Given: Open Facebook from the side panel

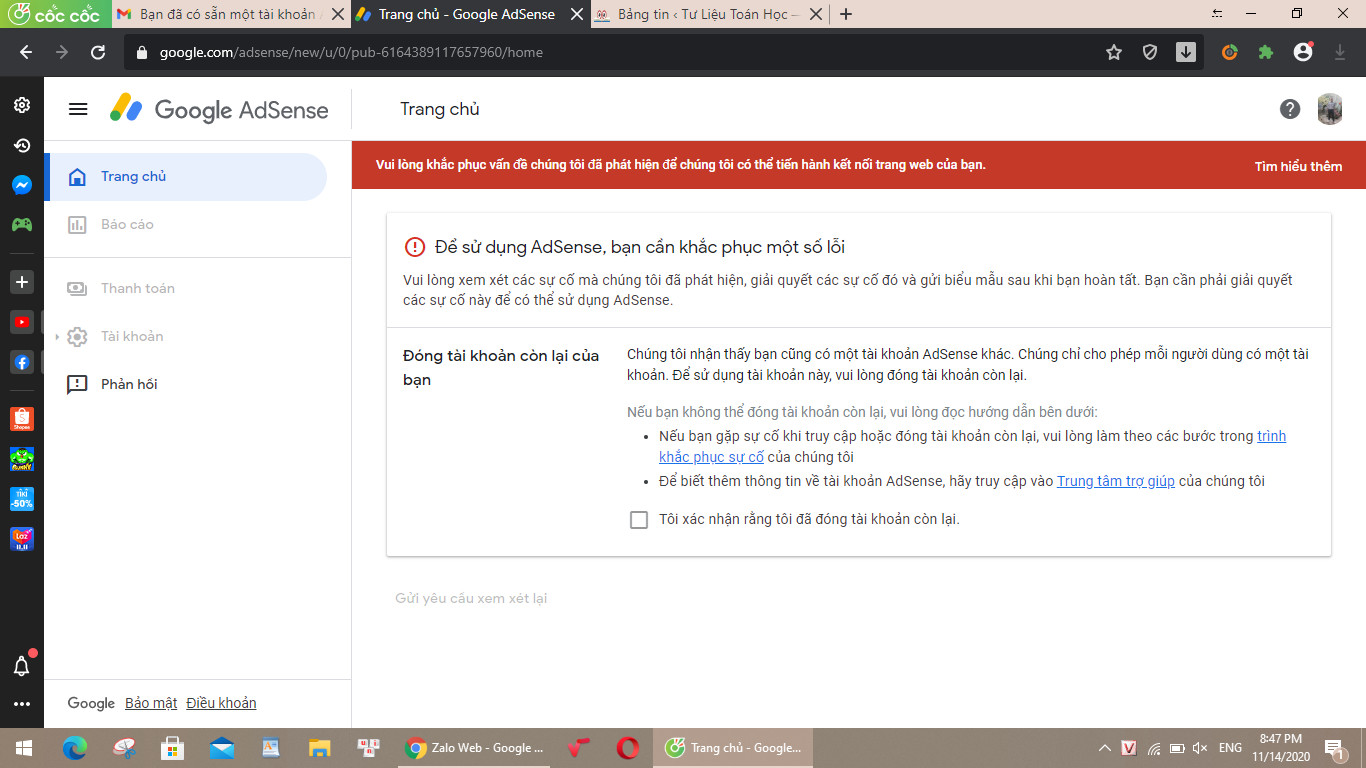Looking at the screenshot, I should pos(22,362).
